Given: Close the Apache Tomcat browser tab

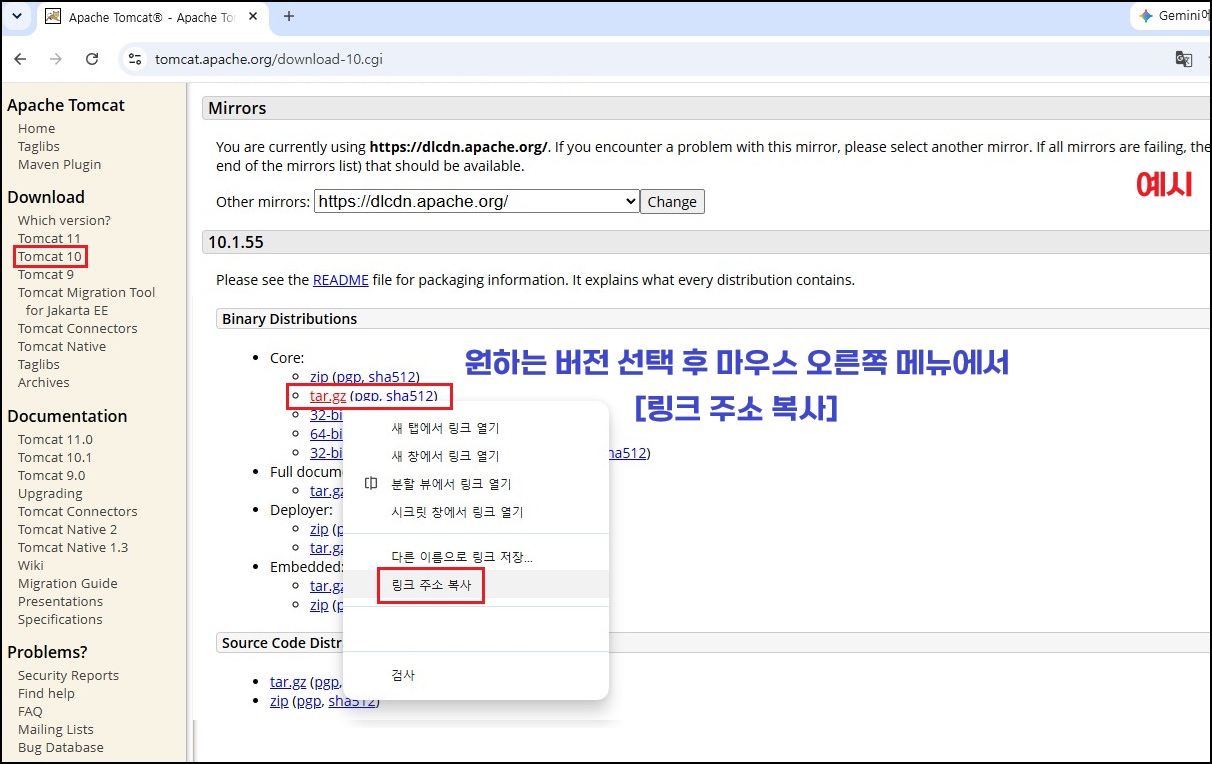Looking at the screenshot, I should pos(252,17).
